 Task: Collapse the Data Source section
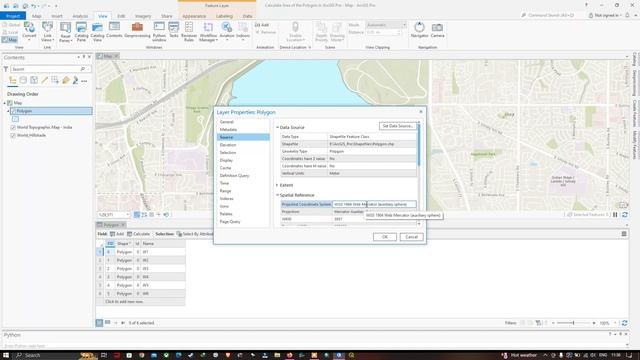tap(277, 127)
